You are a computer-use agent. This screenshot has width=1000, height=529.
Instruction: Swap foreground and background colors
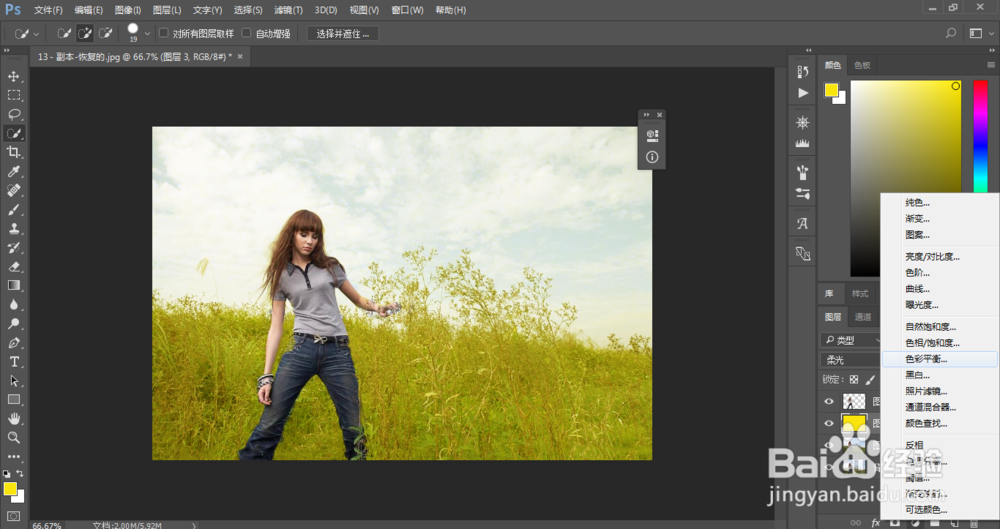point(20,473)
